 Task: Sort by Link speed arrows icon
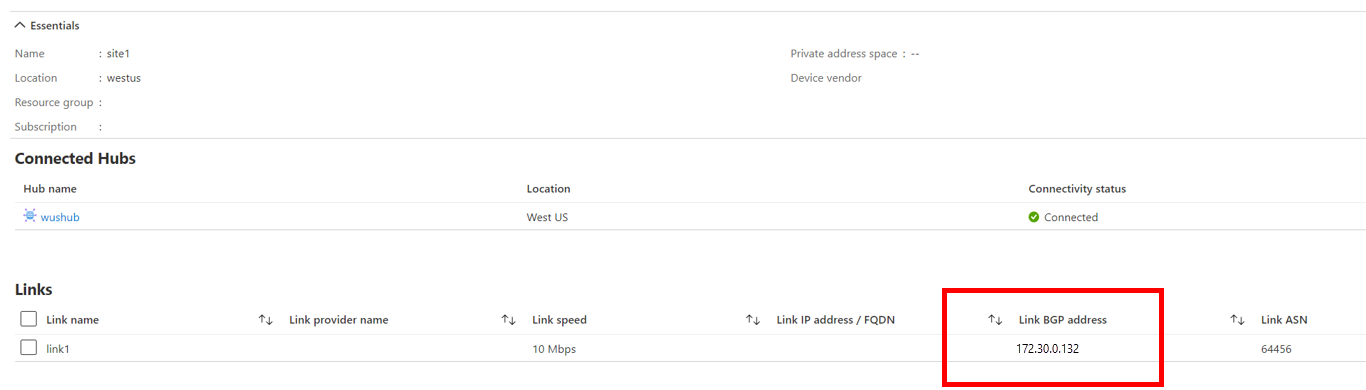[x=753, y=320]
